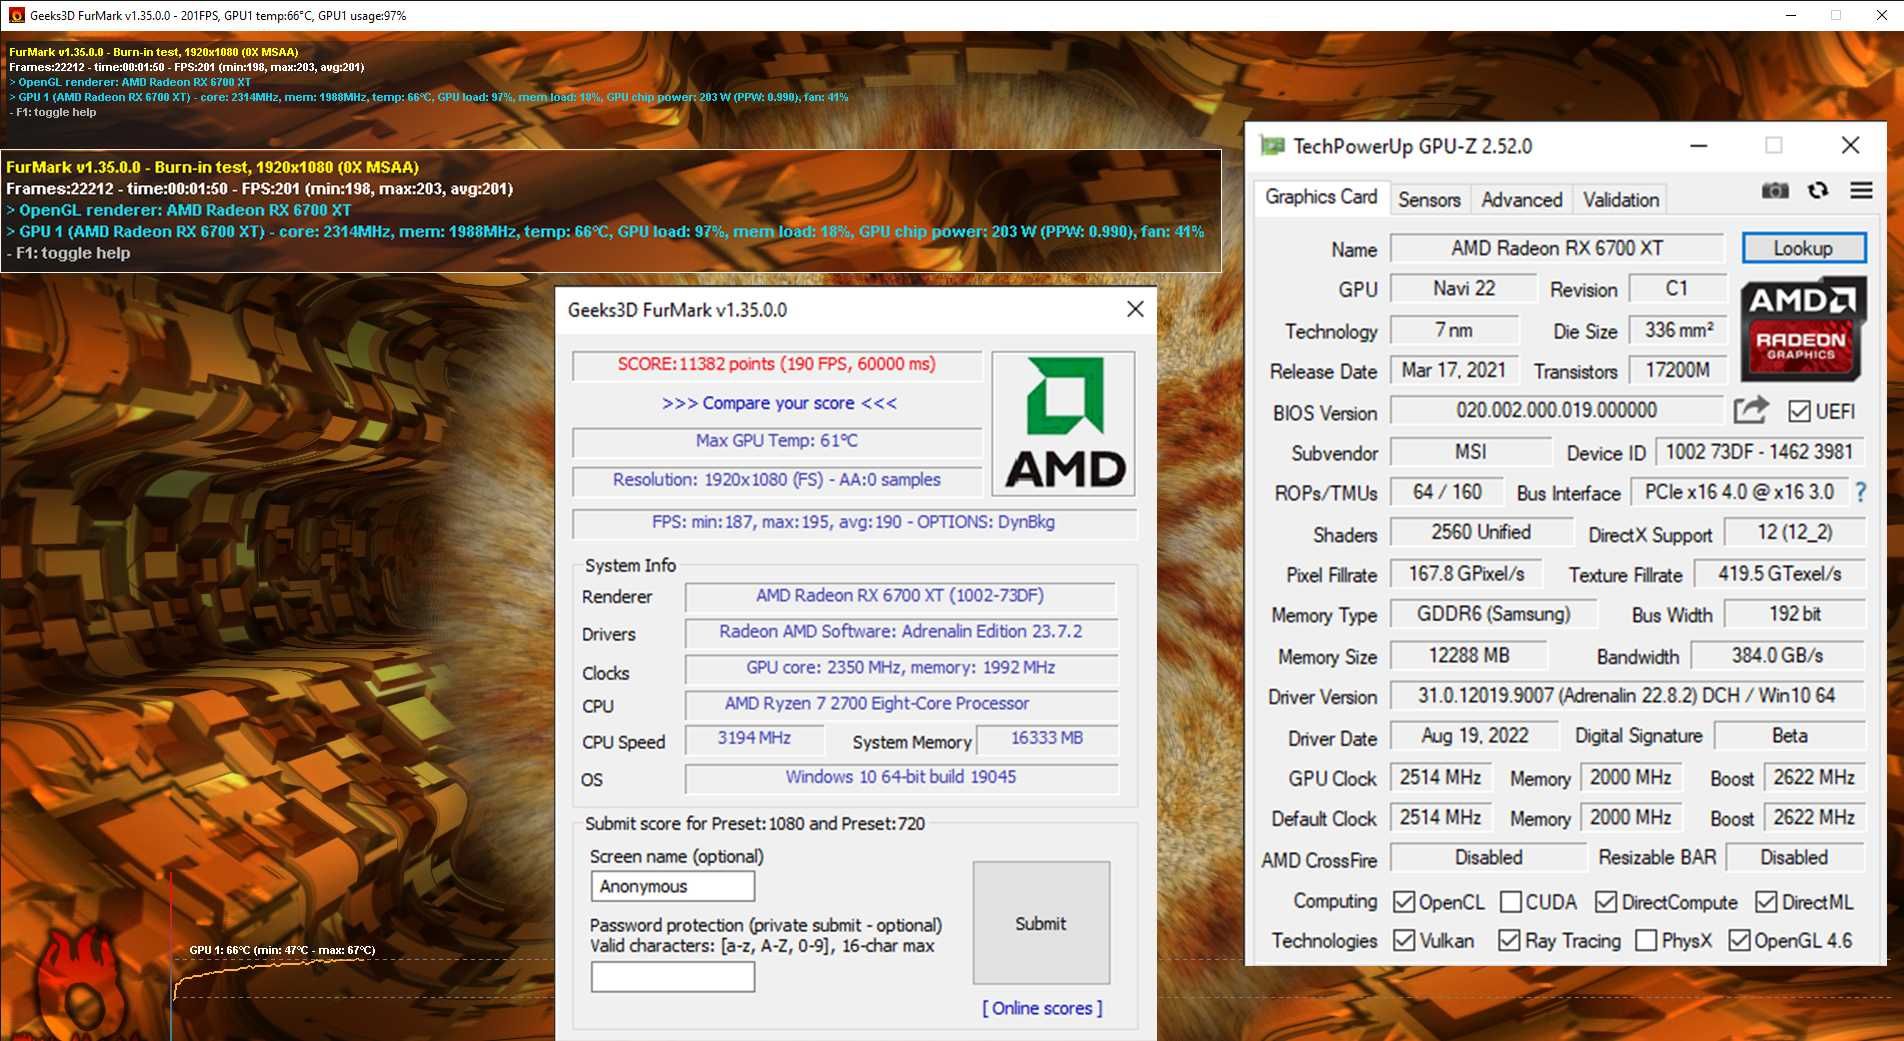
Task: Click the FPS min/max/avg results field
Action: (x=854, y=522)
